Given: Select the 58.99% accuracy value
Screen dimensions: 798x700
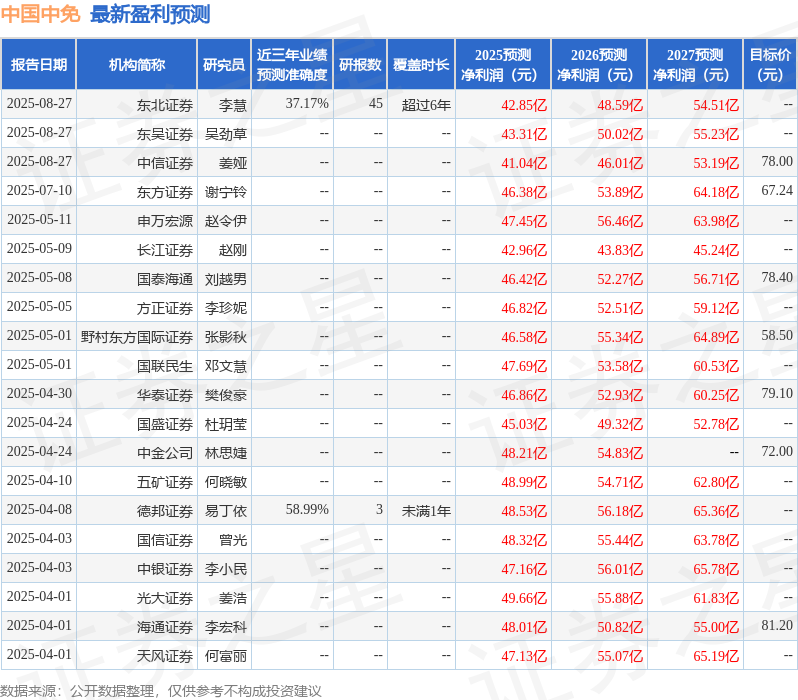Looking at the screenshot, I should click(307, 510).
